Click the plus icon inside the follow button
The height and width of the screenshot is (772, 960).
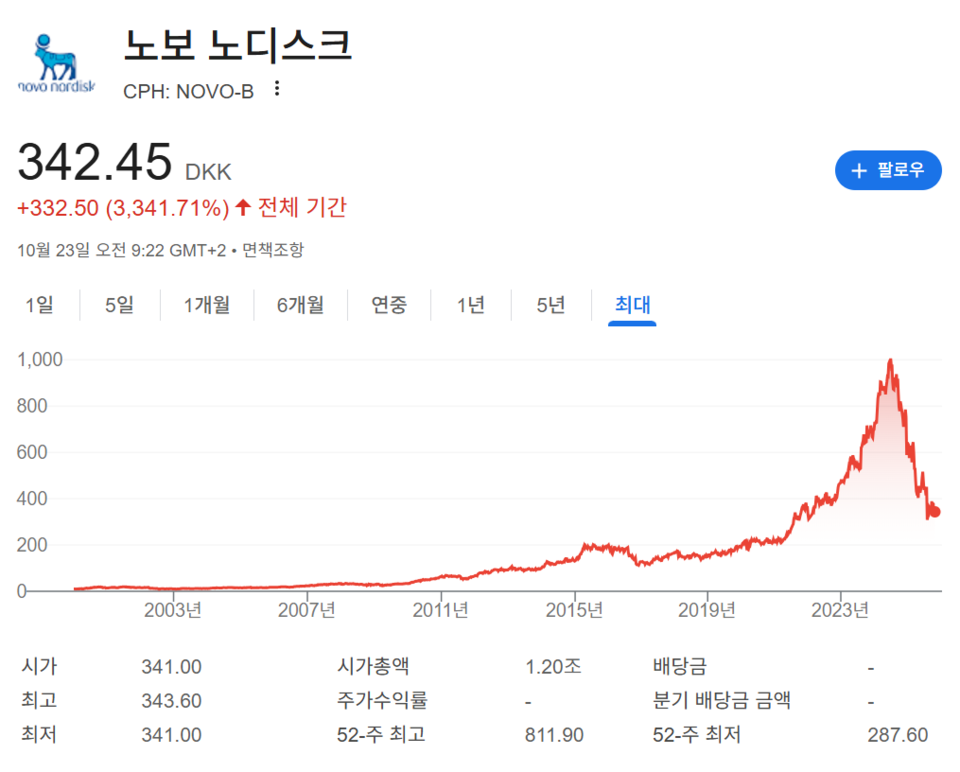pos(858,170)
